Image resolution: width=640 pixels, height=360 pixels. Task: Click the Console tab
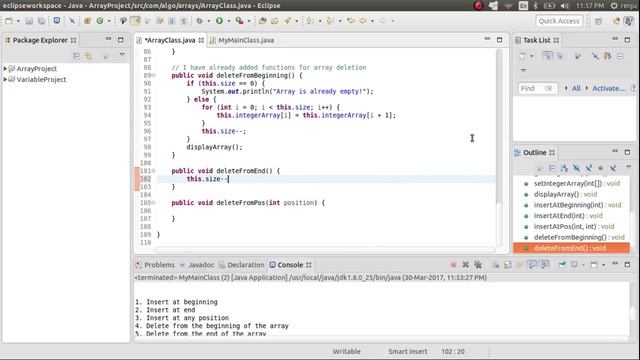coord(290,265)
